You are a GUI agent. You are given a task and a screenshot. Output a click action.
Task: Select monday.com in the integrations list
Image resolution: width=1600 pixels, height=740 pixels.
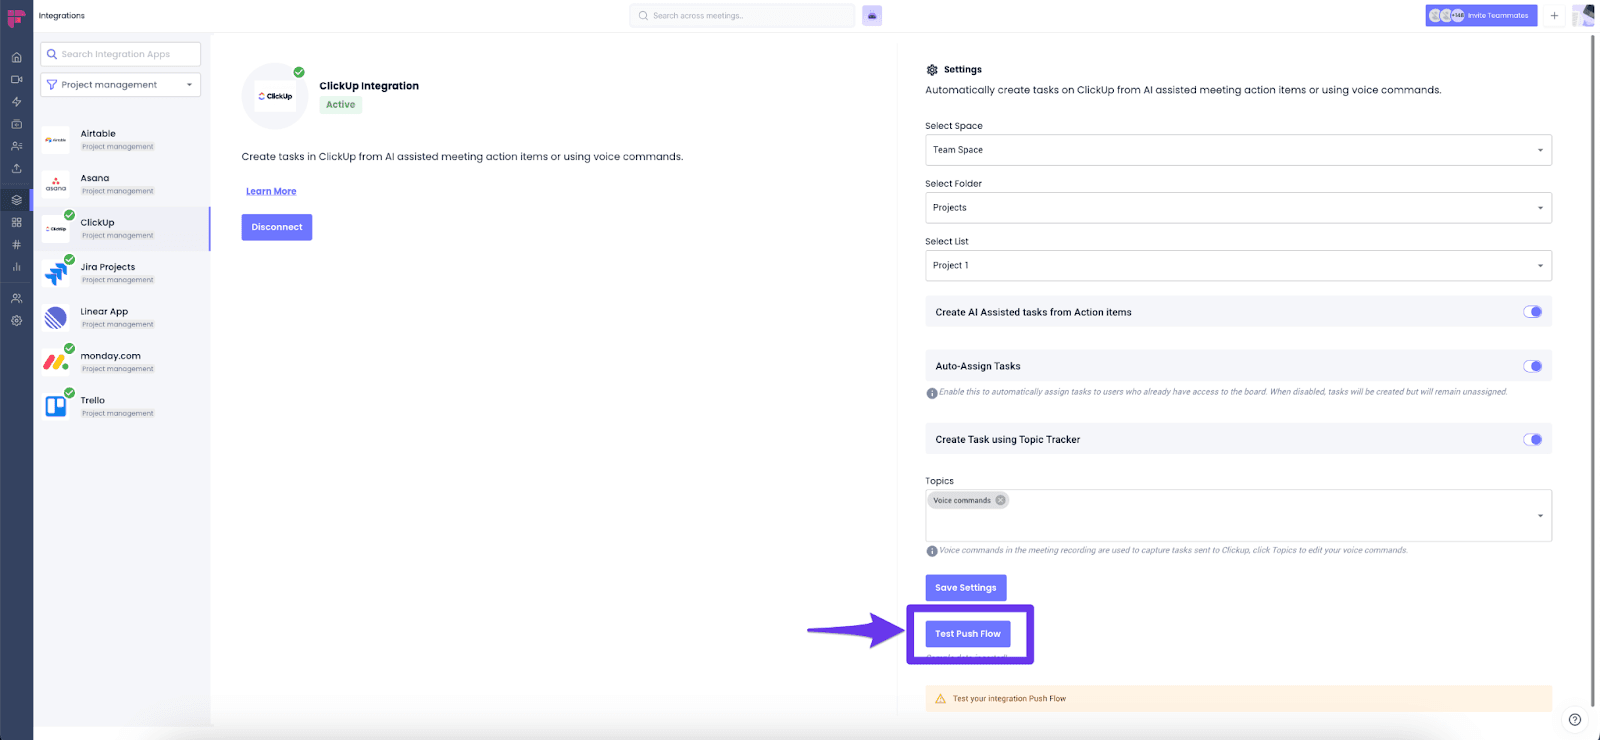click(x=122, y=362)
